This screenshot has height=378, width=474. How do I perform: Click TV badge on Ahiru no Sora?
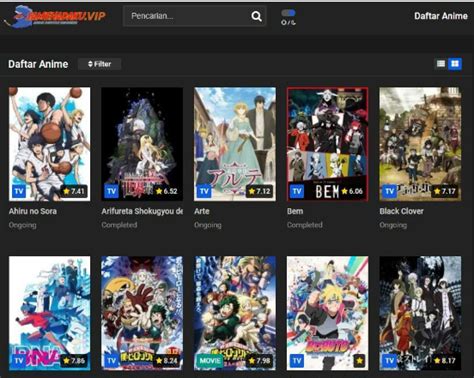point(19,191)
